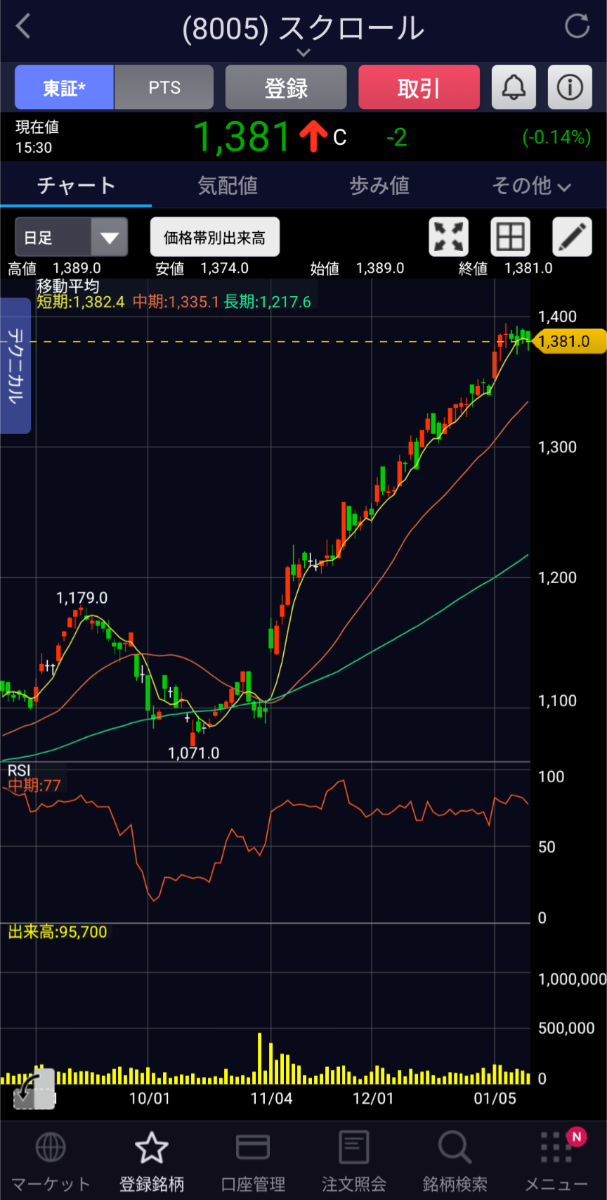Expand chevron under stock name

point(304,52)
